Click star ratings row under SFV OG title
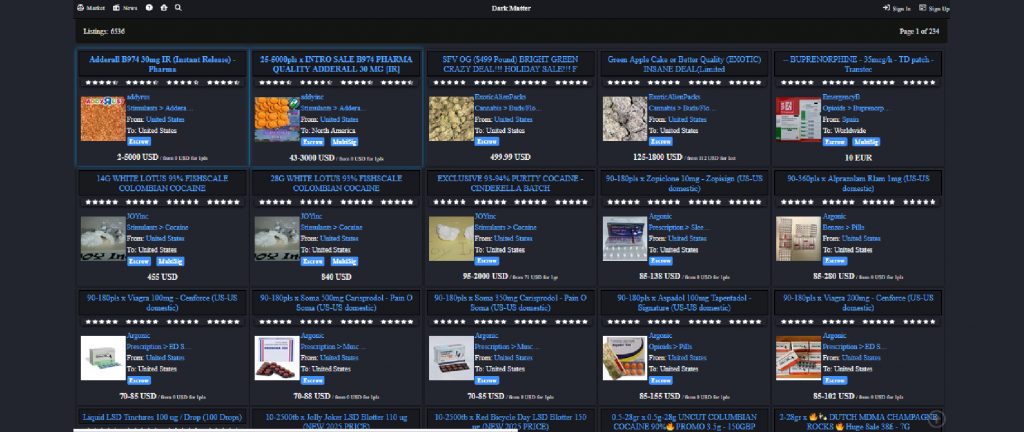The height and width of the screenshot is (432, 1024). point(510,83)
